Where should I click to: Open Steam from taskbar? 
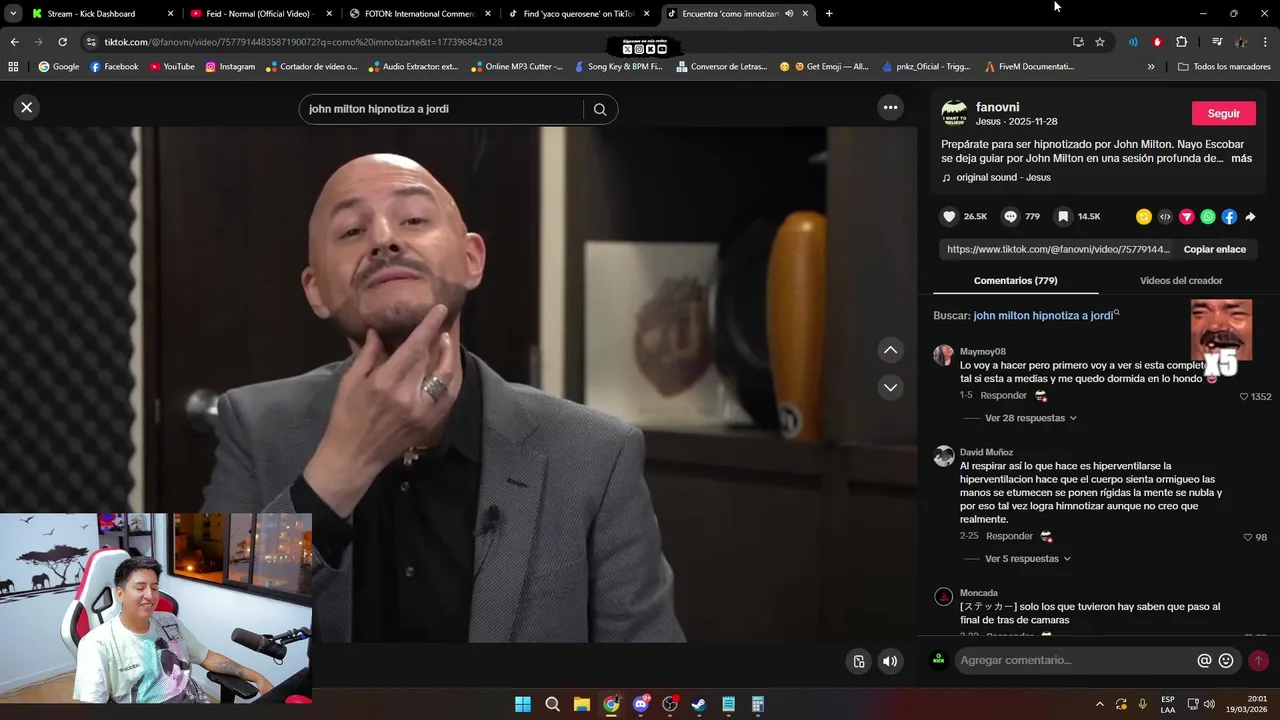pos(699,704)
